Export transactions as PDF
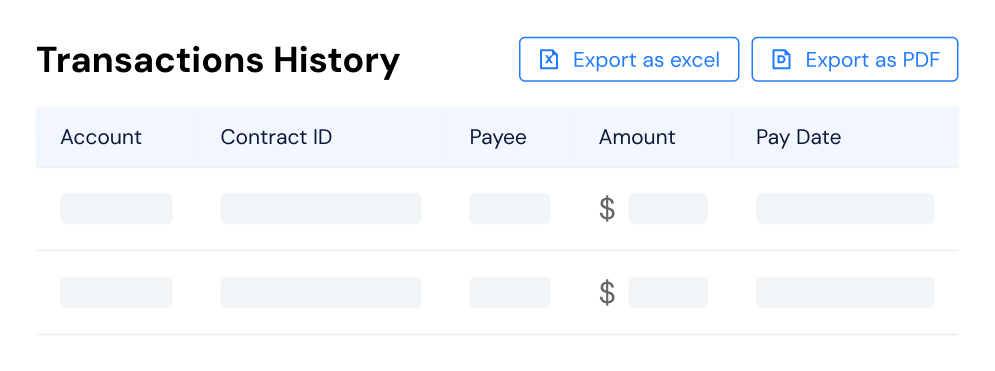The width and height of the screenshot is (995, 371). pos(855,60)
